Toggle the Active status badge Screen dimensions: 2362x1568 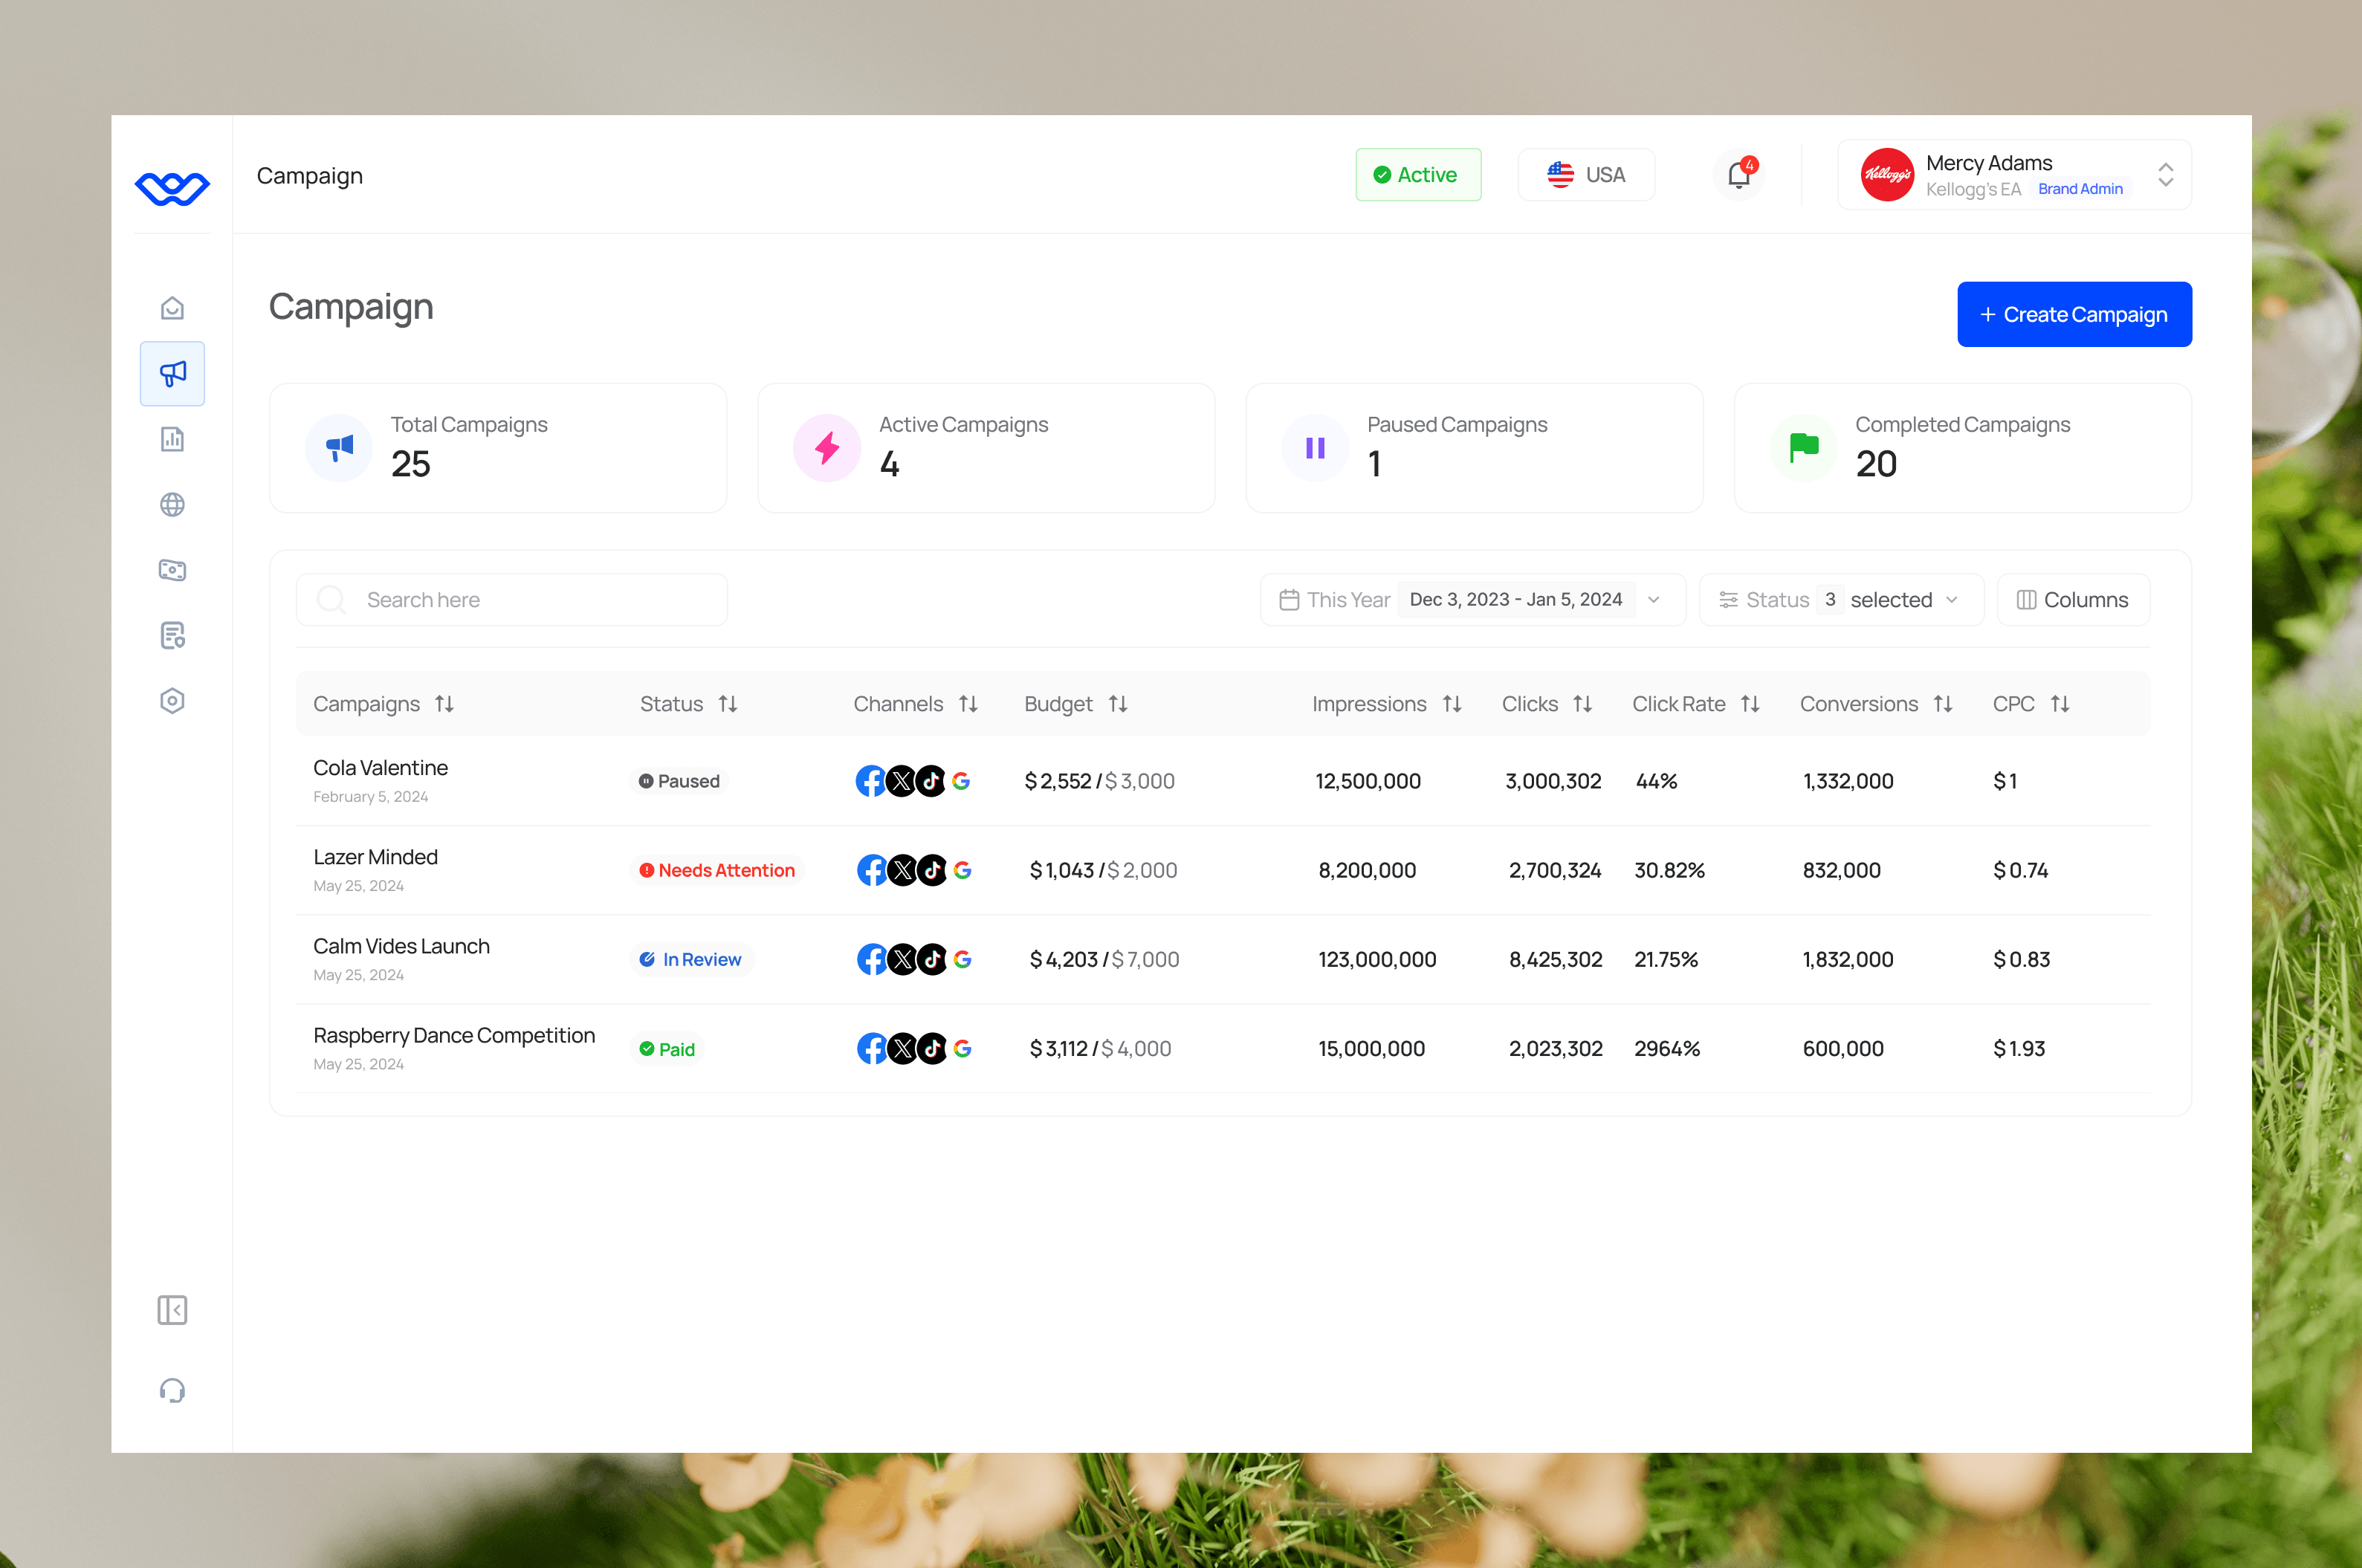click(x=1417, y=175)
